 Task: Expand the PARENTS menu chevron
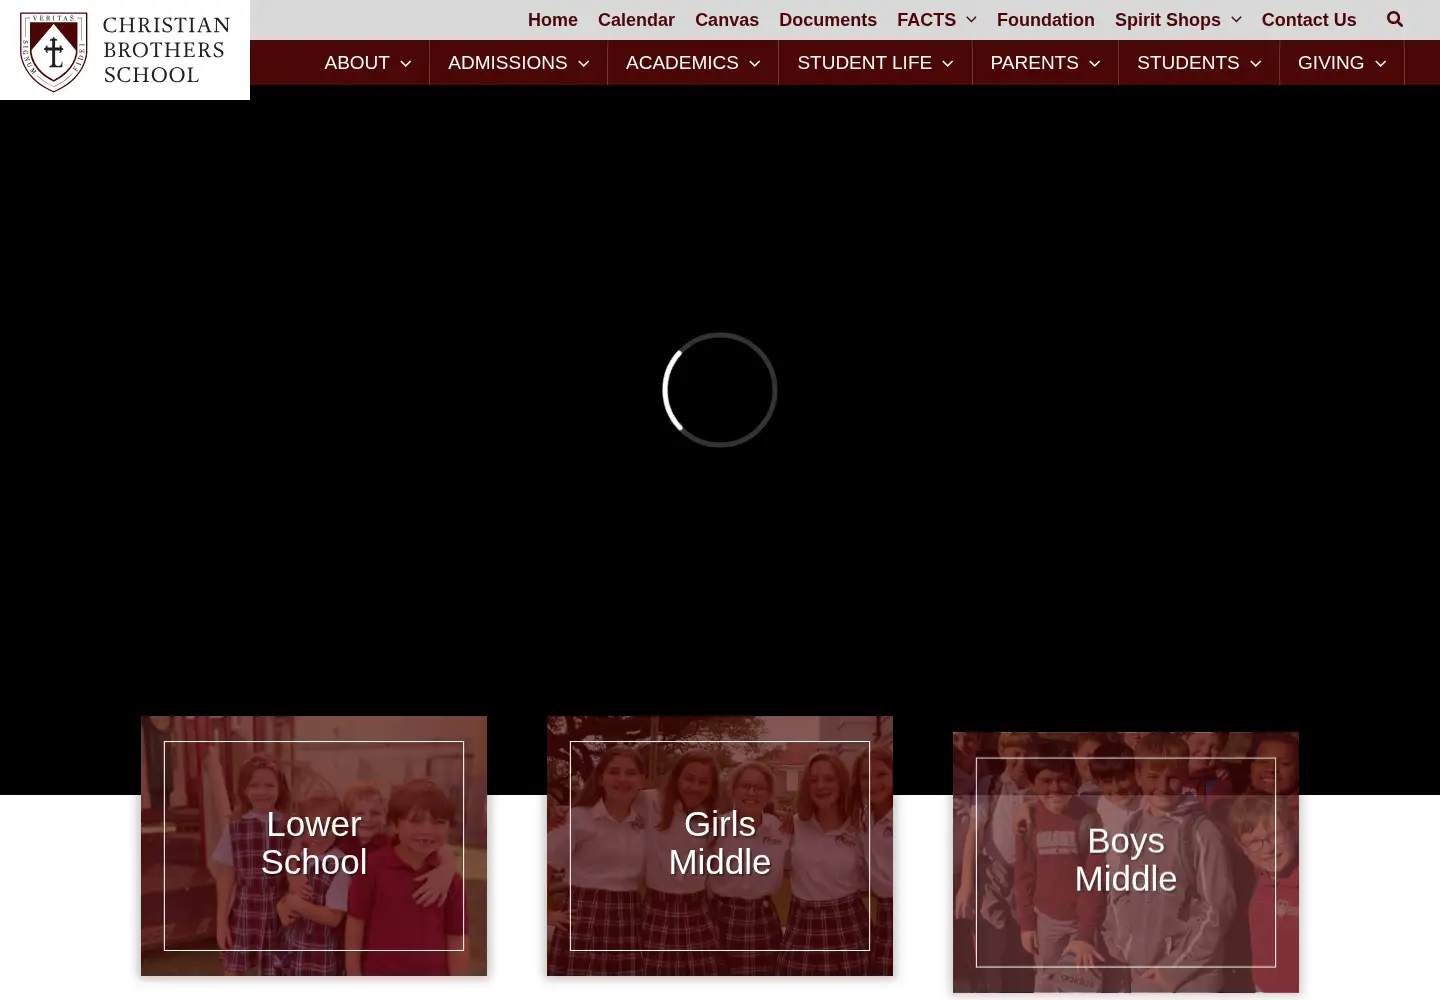coord(1094,63)
